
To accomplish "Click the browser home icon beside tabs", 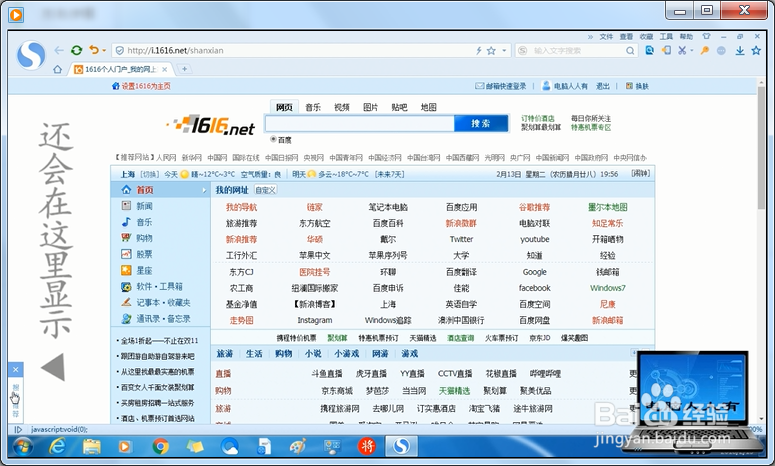I will point(57,69).
